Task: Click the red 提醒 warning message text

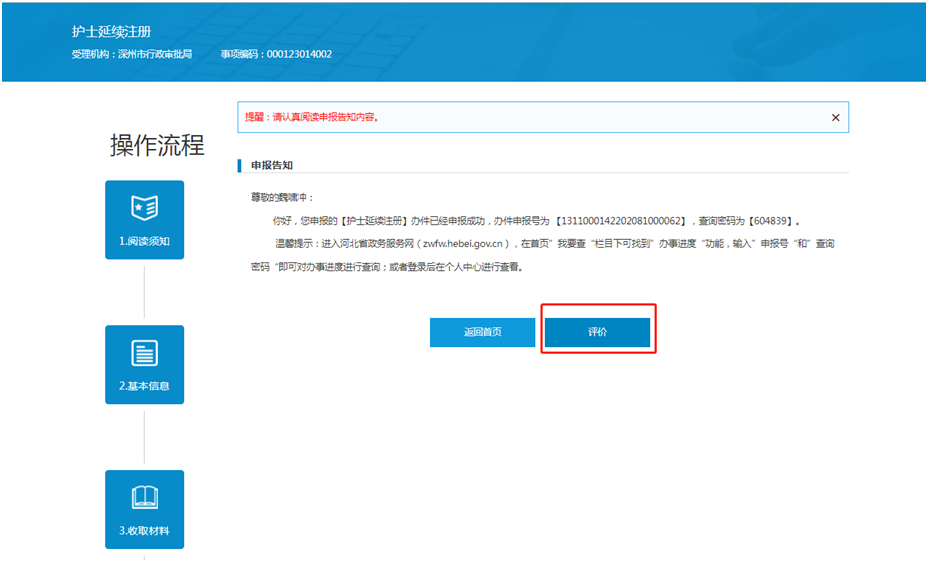Action: tap(312, 117)
